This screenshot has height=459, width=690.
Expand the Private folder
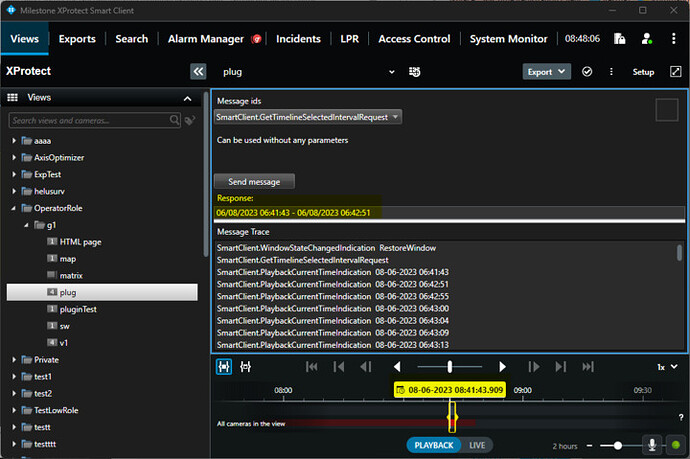tap(14, 360)
